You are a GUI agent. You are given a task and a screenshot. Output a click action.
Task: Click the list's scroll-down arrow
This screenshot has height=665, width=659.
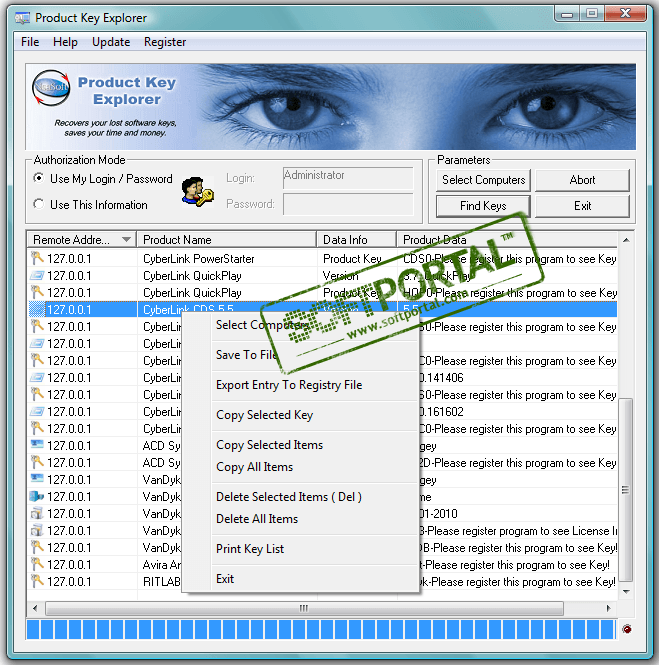(626, 591)
